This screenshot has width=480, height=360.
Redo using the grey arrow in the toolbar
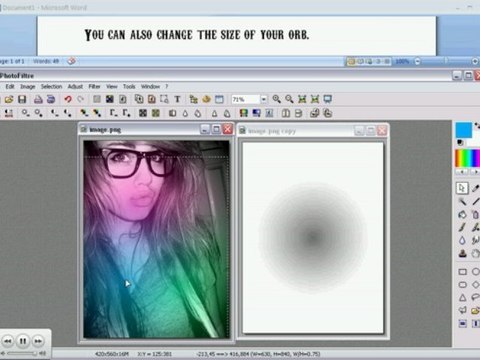[x=81, y=99]
